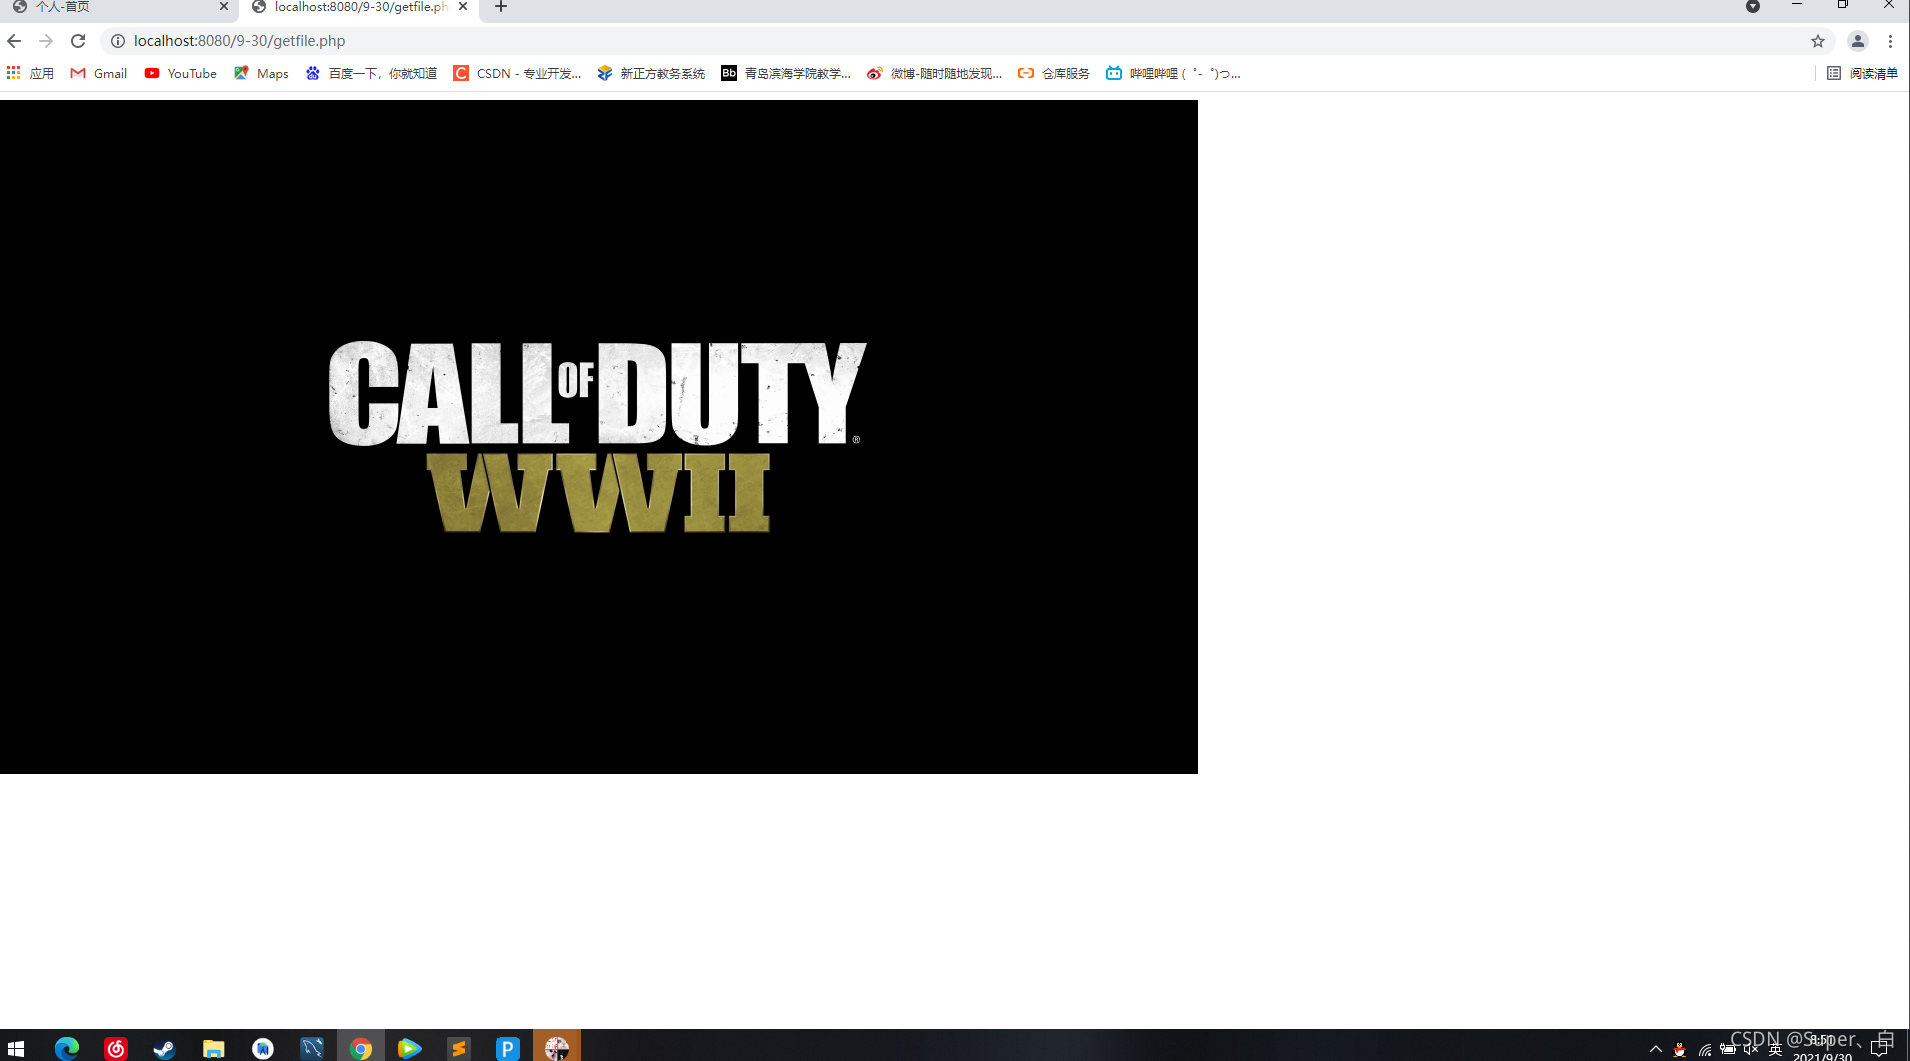Open the highlighted orange taskbar app

click(x=557, y=1047)
